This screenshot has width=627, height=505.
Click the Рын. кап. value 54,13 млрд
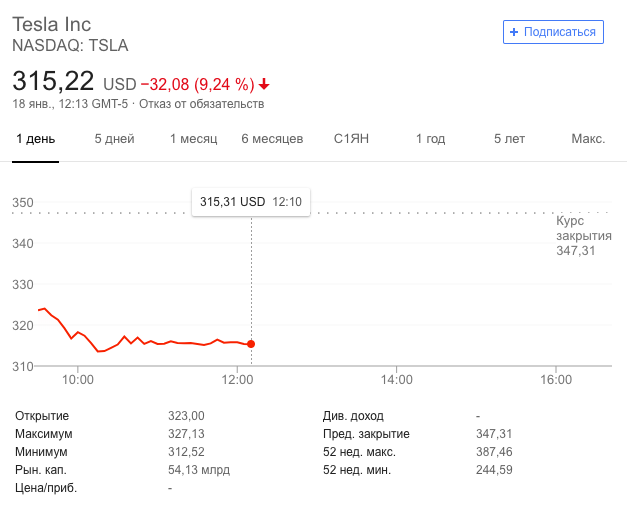tap(199, 470)
